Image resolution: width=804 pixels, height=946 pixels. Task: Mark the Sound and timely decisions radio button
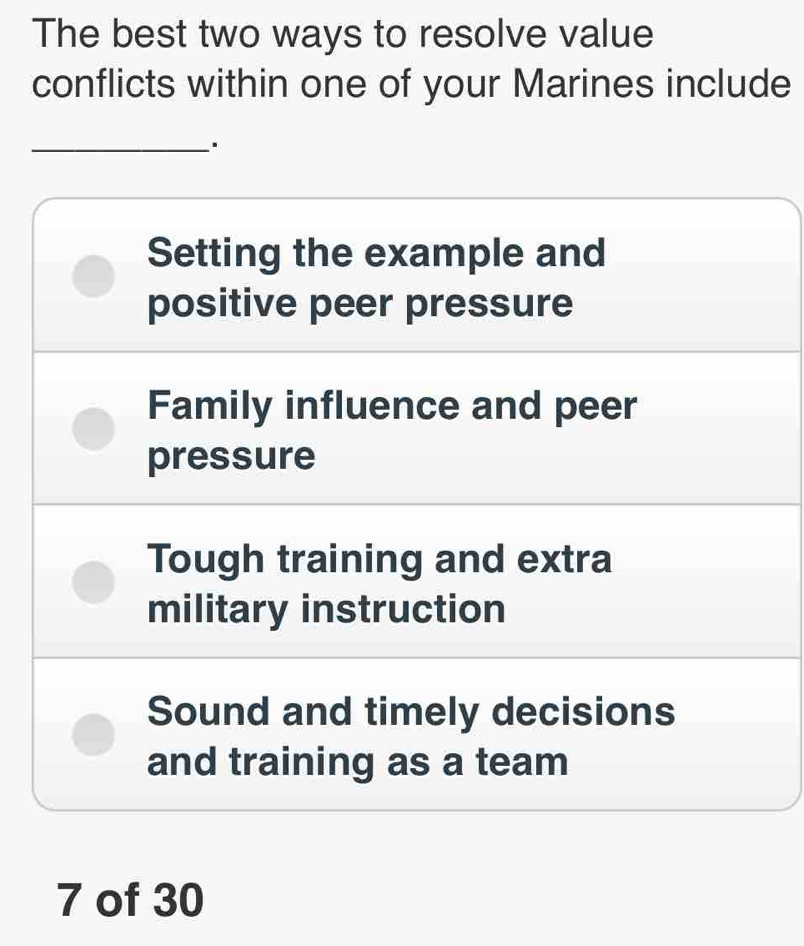tap(93, 735)
